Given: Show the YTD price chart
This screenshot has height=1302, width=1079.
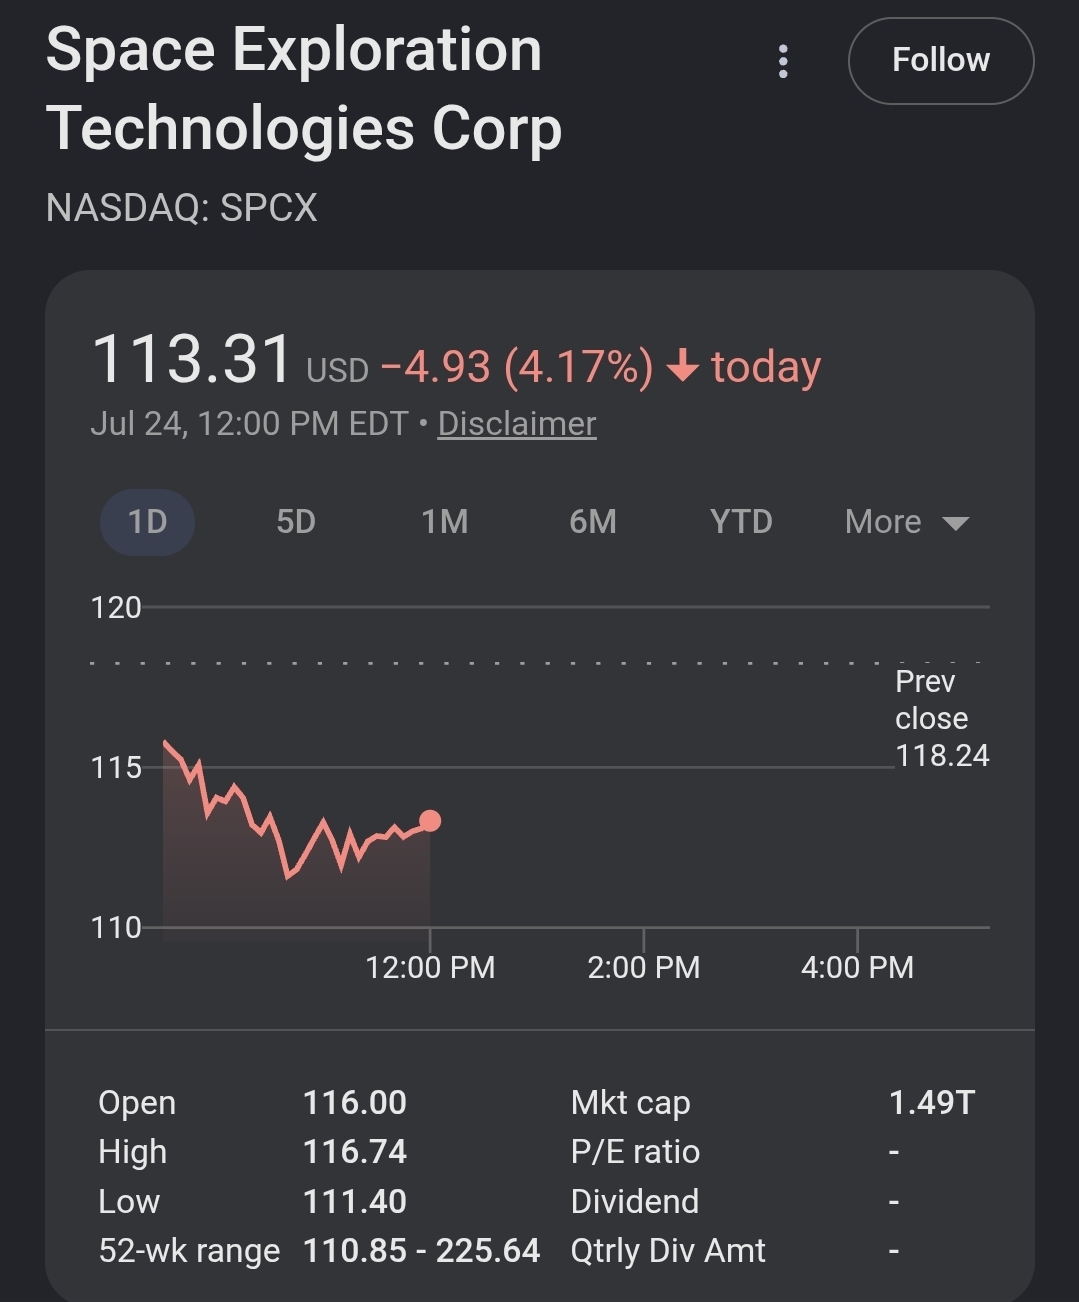Looking at the screenshot, I should click(741, 522).
